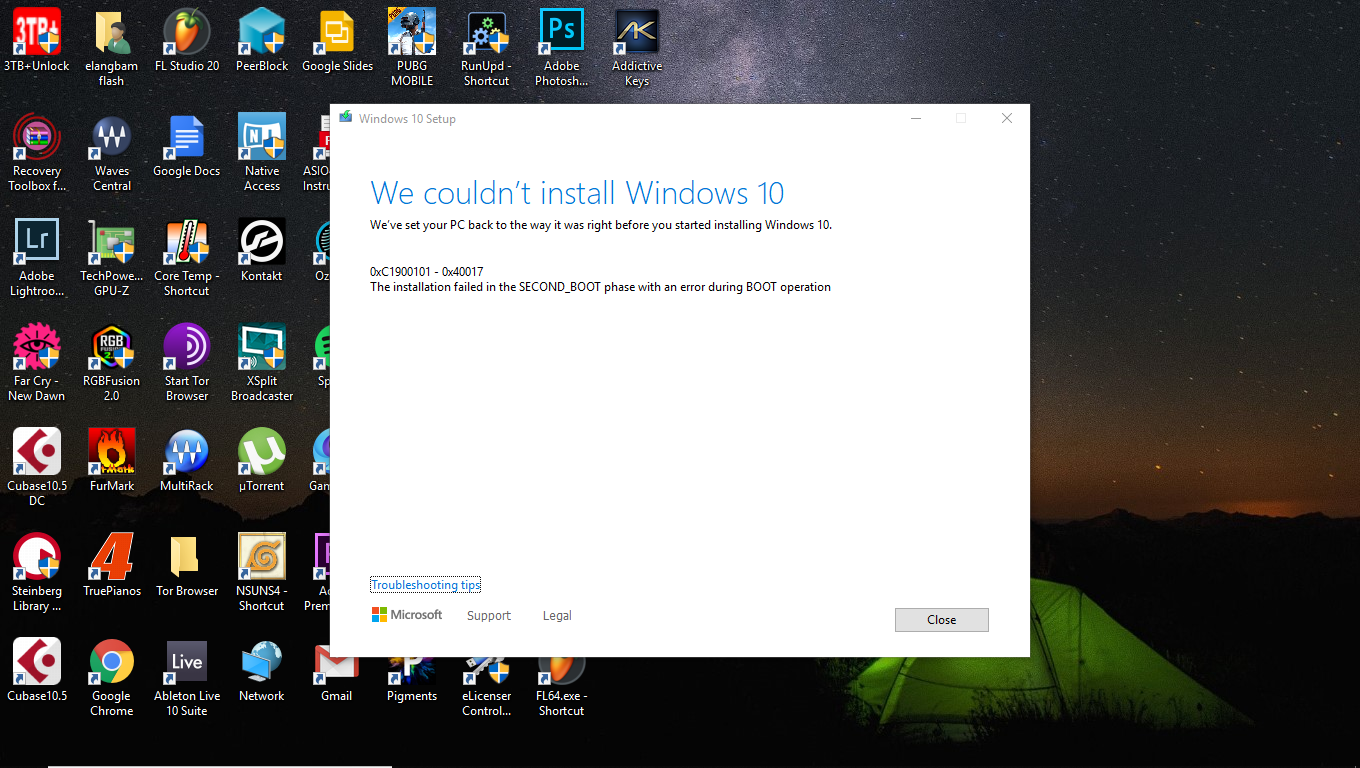Open the Legal link in Setup

coord(557,616)
